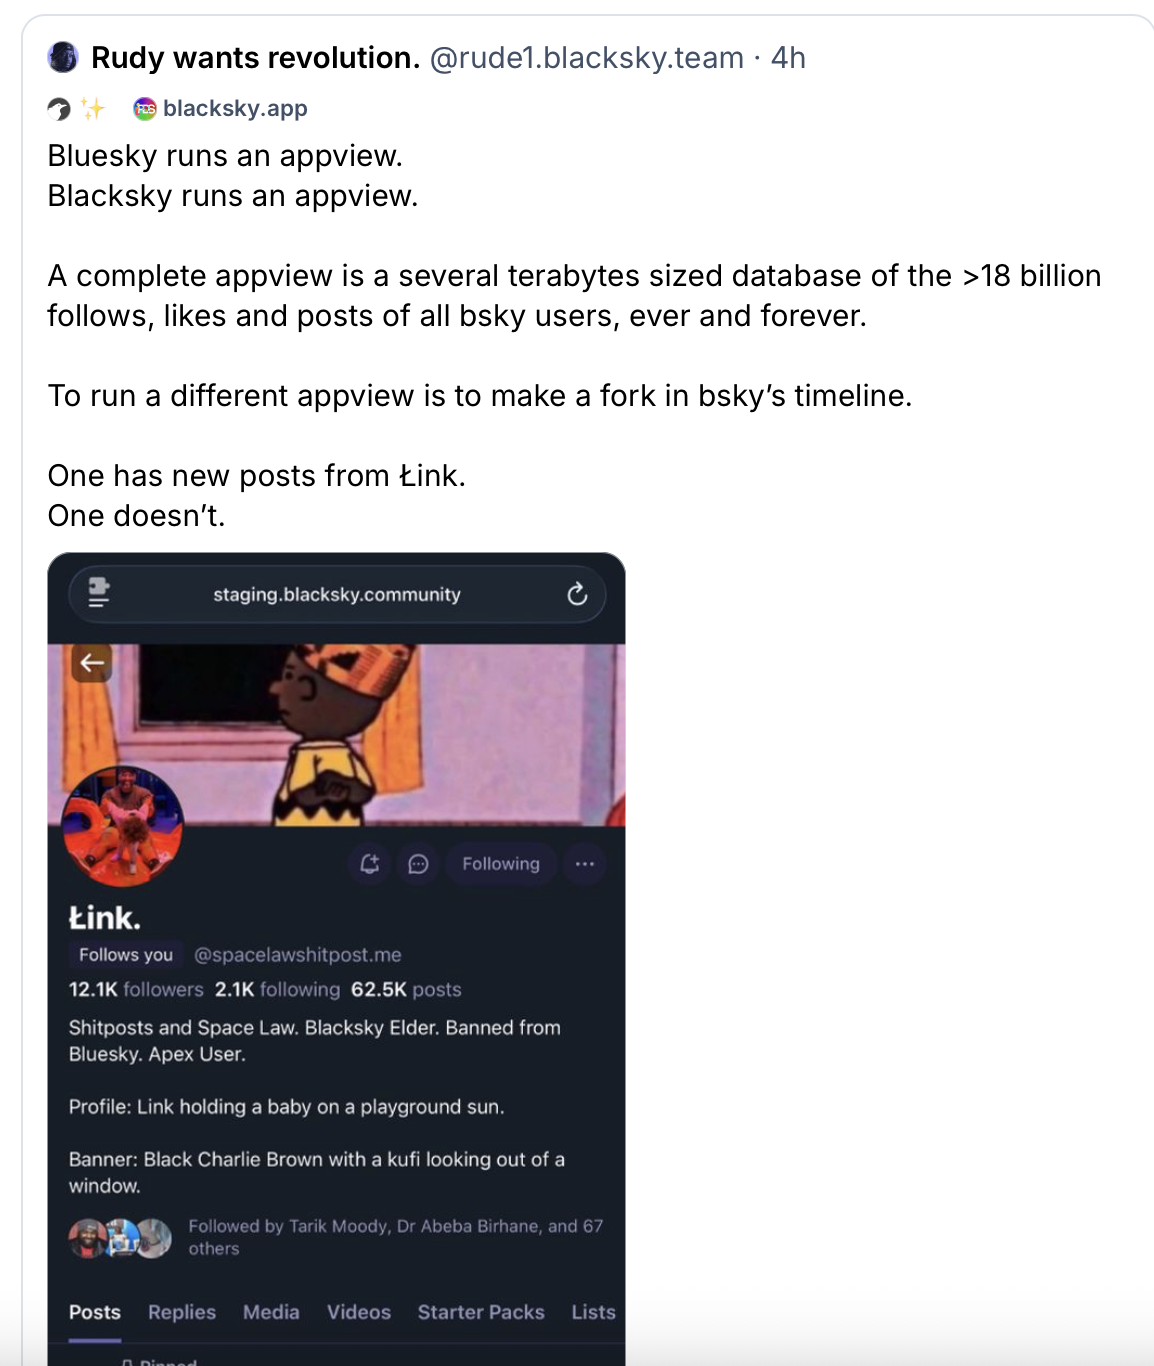
Task: Click the blacksky.app logo icon
Action: 145,109
